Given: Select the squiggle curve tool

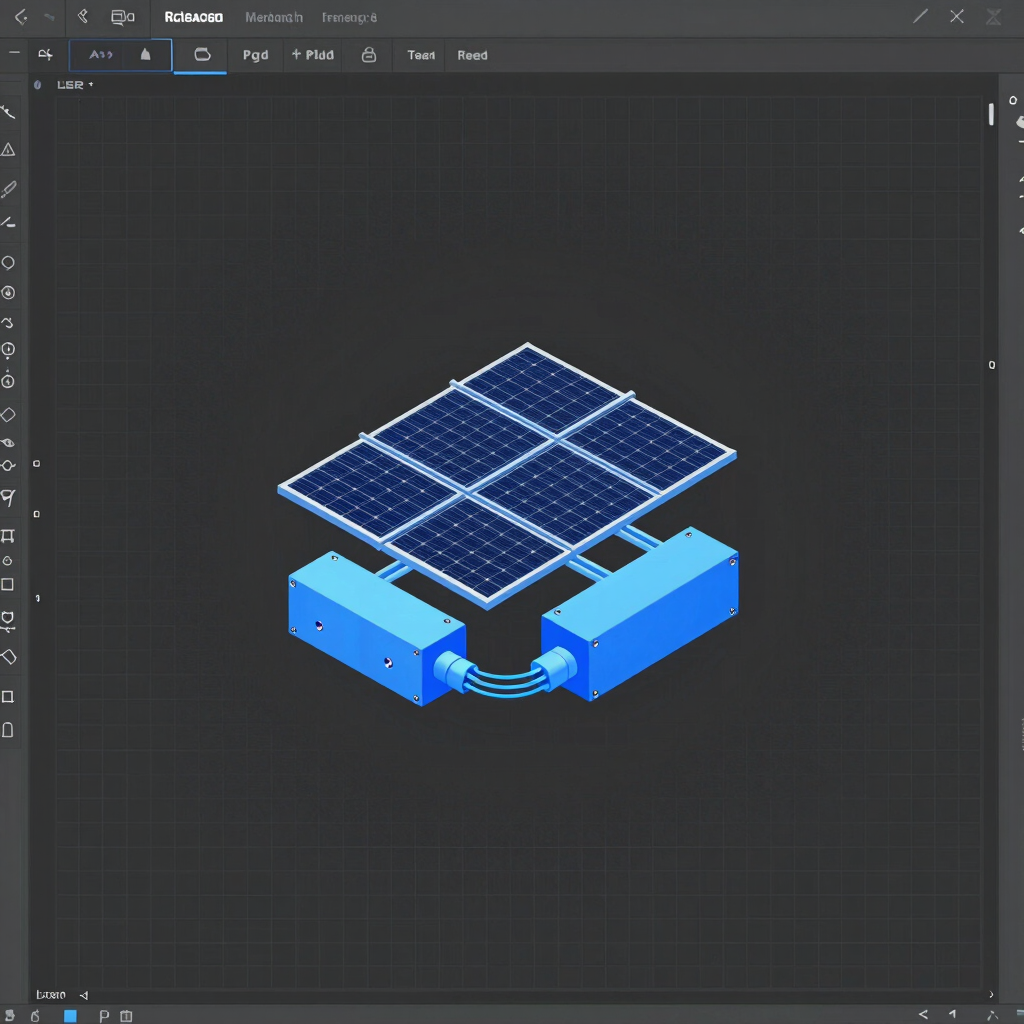Looking at the screenshot, I should click(x=8, y=323).
